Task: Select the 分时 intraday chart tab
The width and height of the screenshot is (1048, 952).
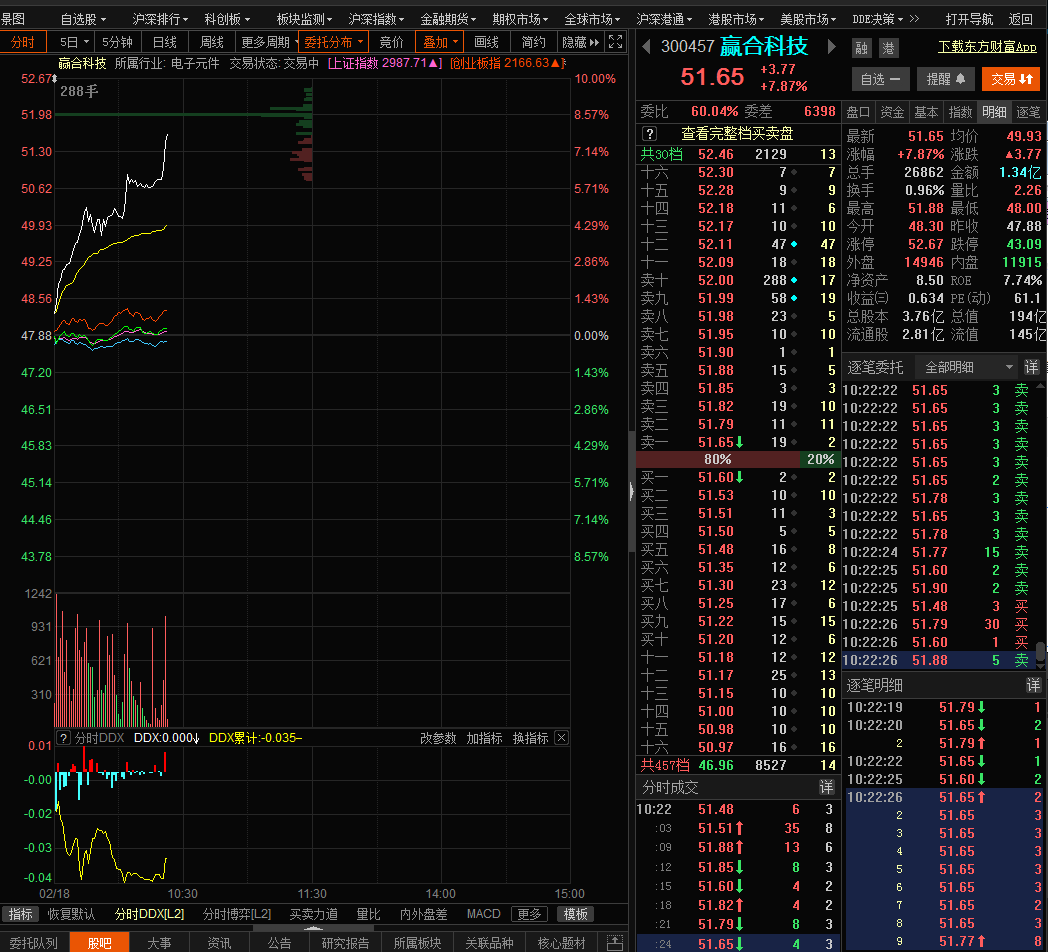Action: point(23,42)
